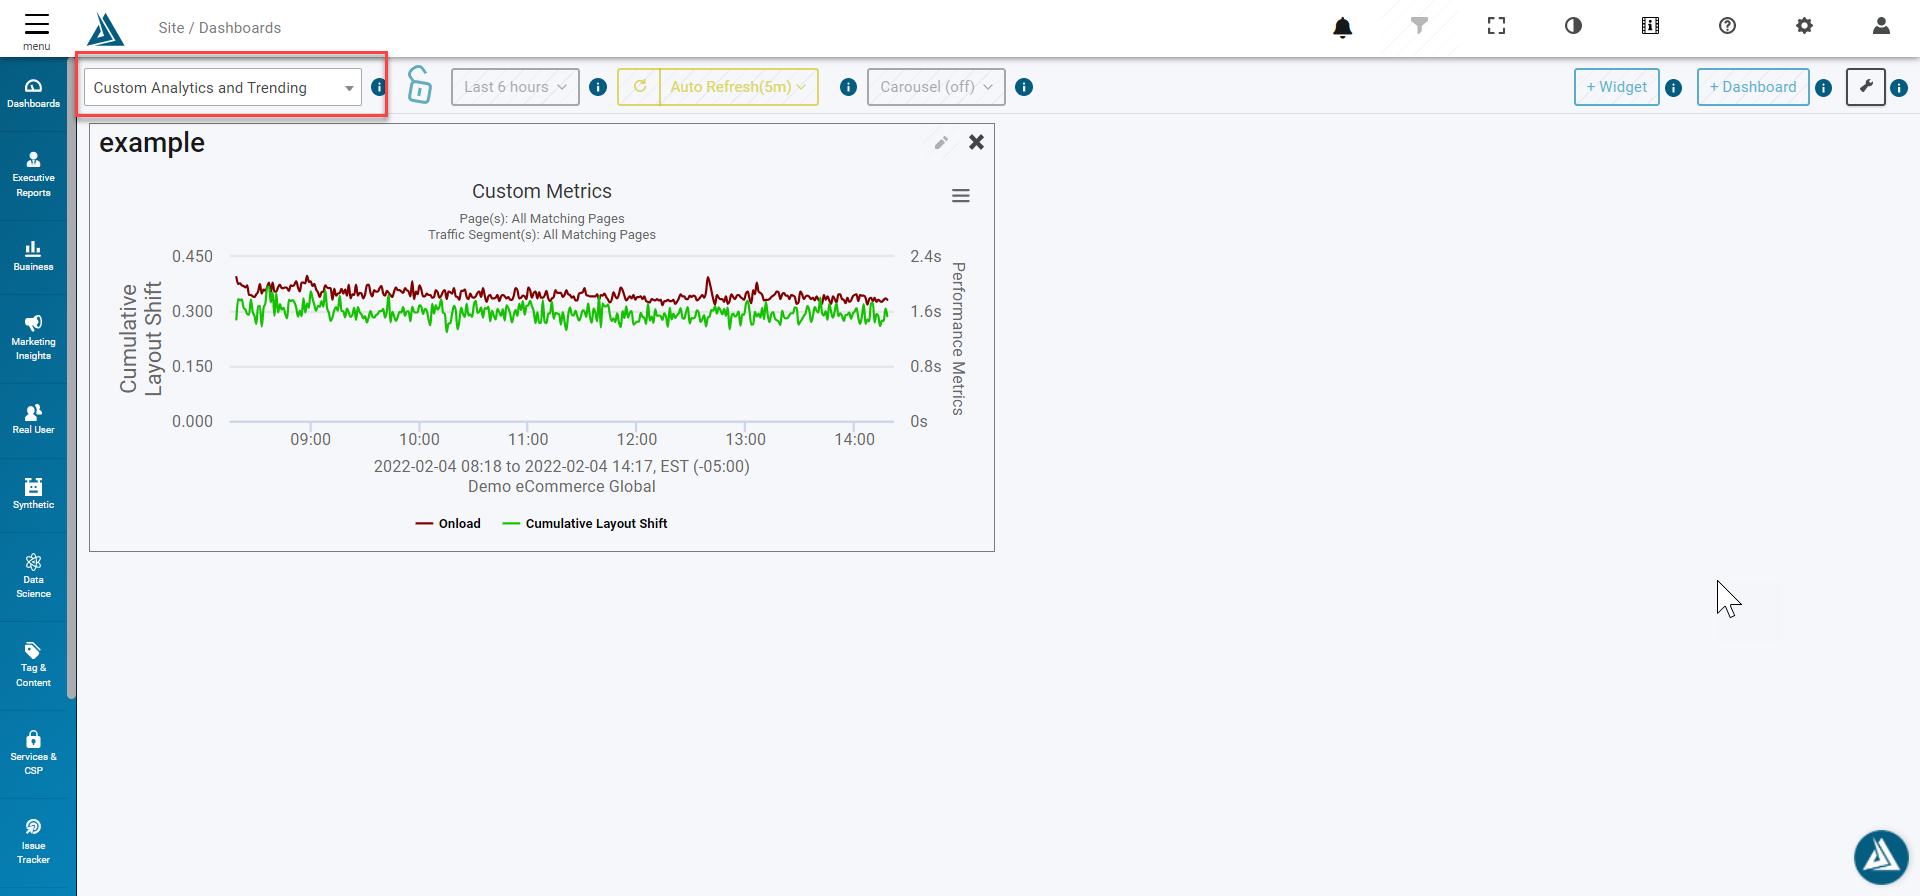
Task: Click the Site / Dashboards breadcrumb
Action: [x=220, y=28]
